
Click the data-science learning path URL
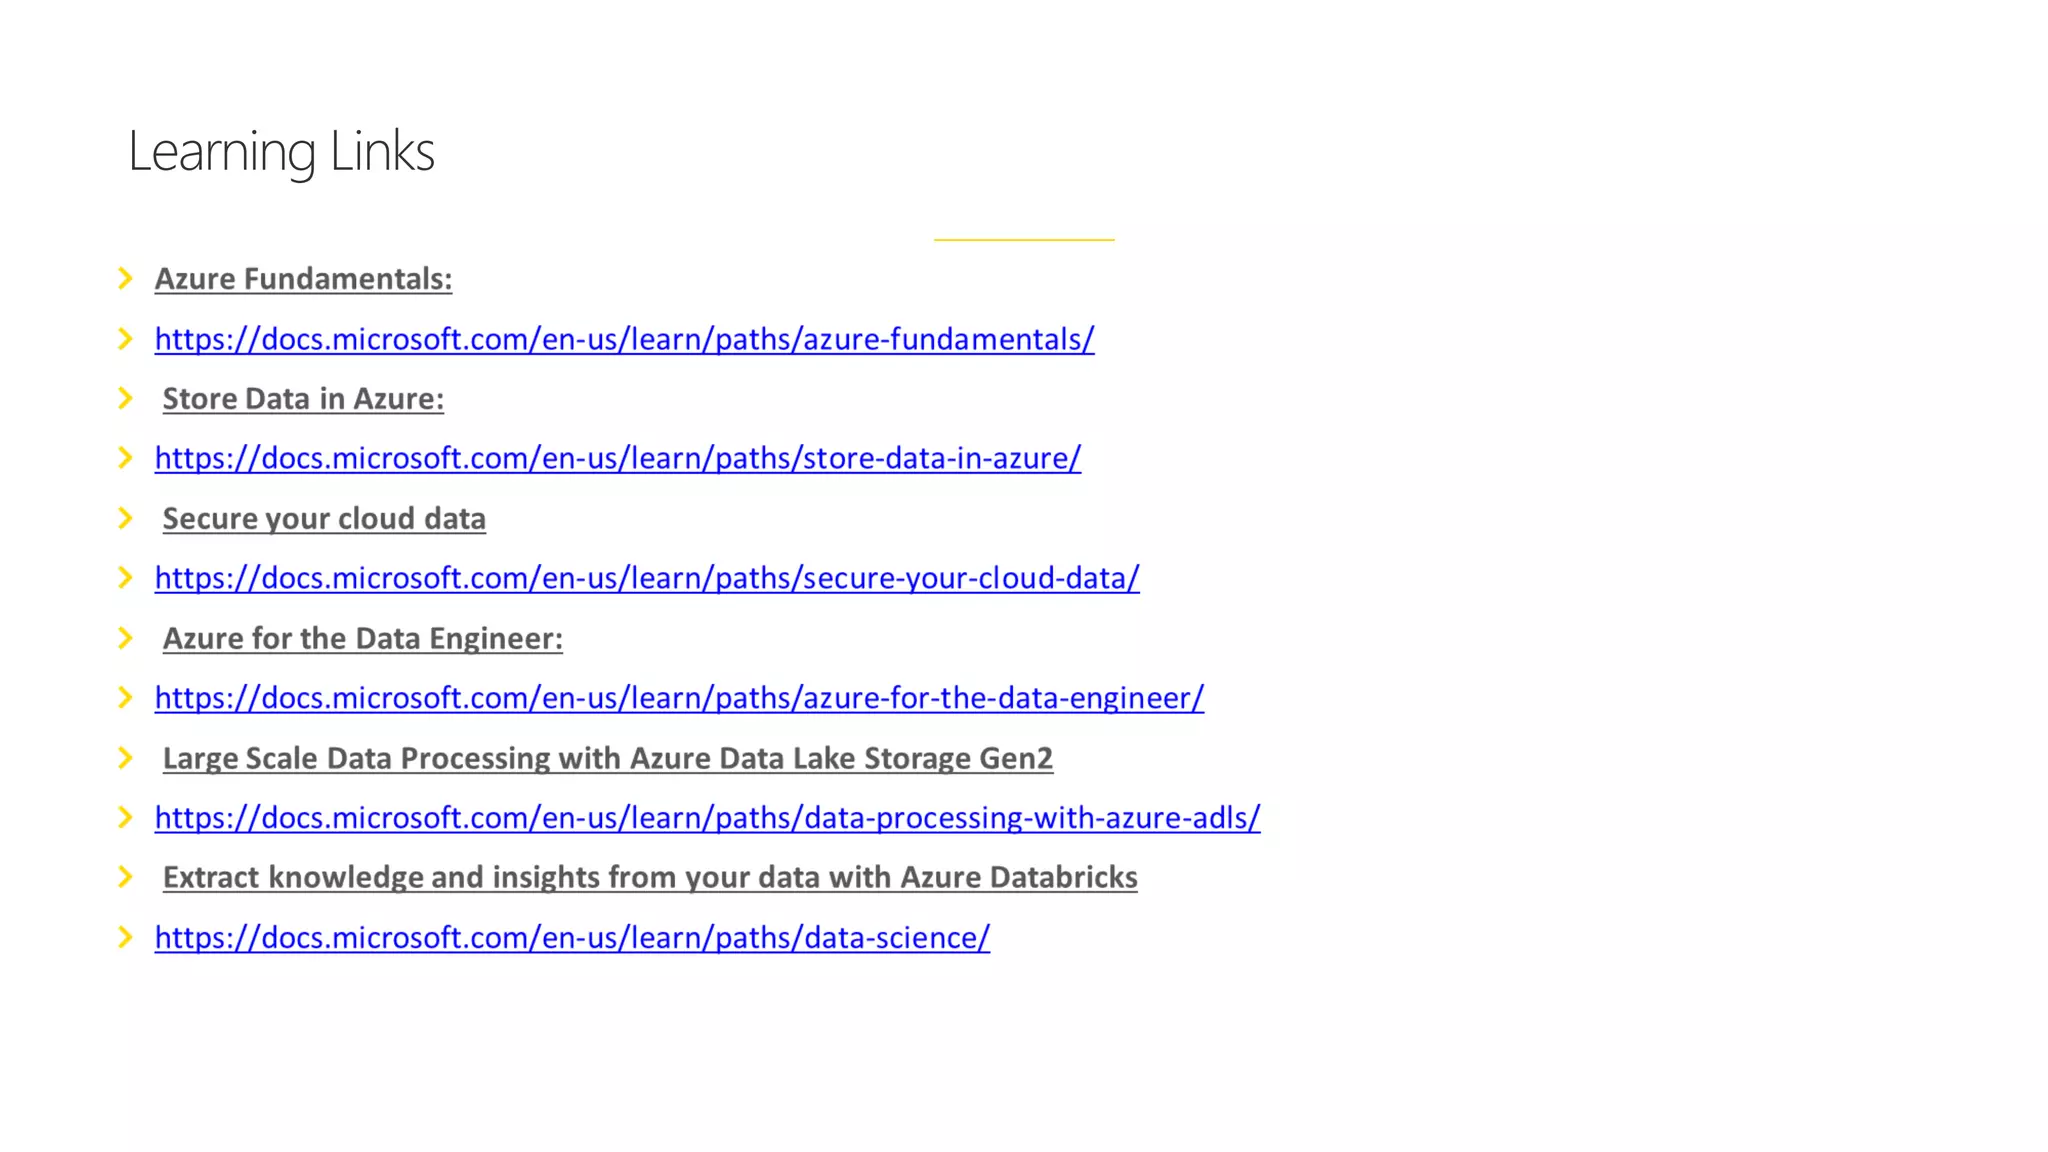pos(572,938)
